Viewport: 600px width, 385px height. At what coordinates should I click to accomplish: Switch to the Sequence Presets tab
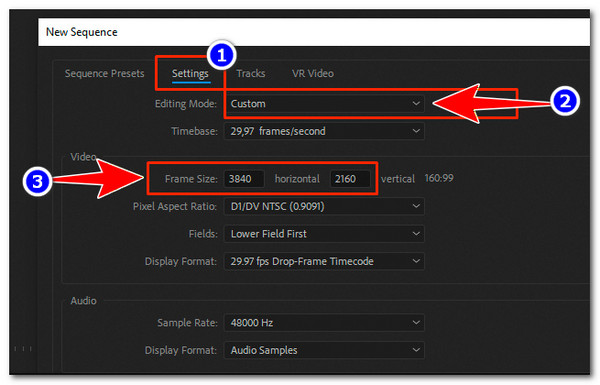point(104,73)
